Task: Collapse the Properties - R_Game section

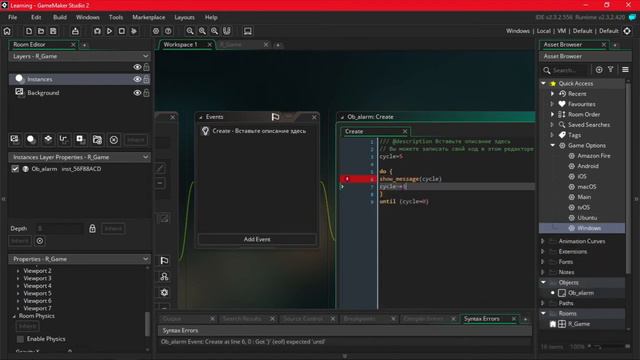Action: point(145,259)
